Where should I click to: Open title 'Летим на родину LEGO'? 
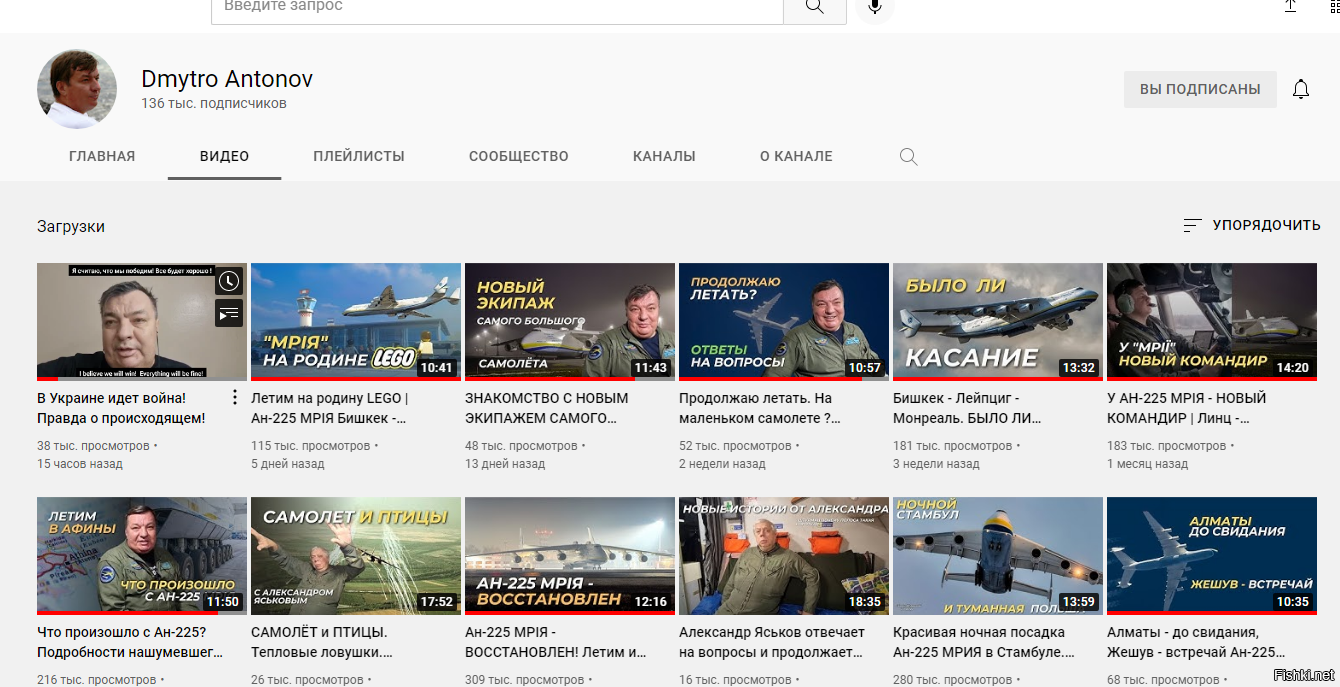[329, 408]
